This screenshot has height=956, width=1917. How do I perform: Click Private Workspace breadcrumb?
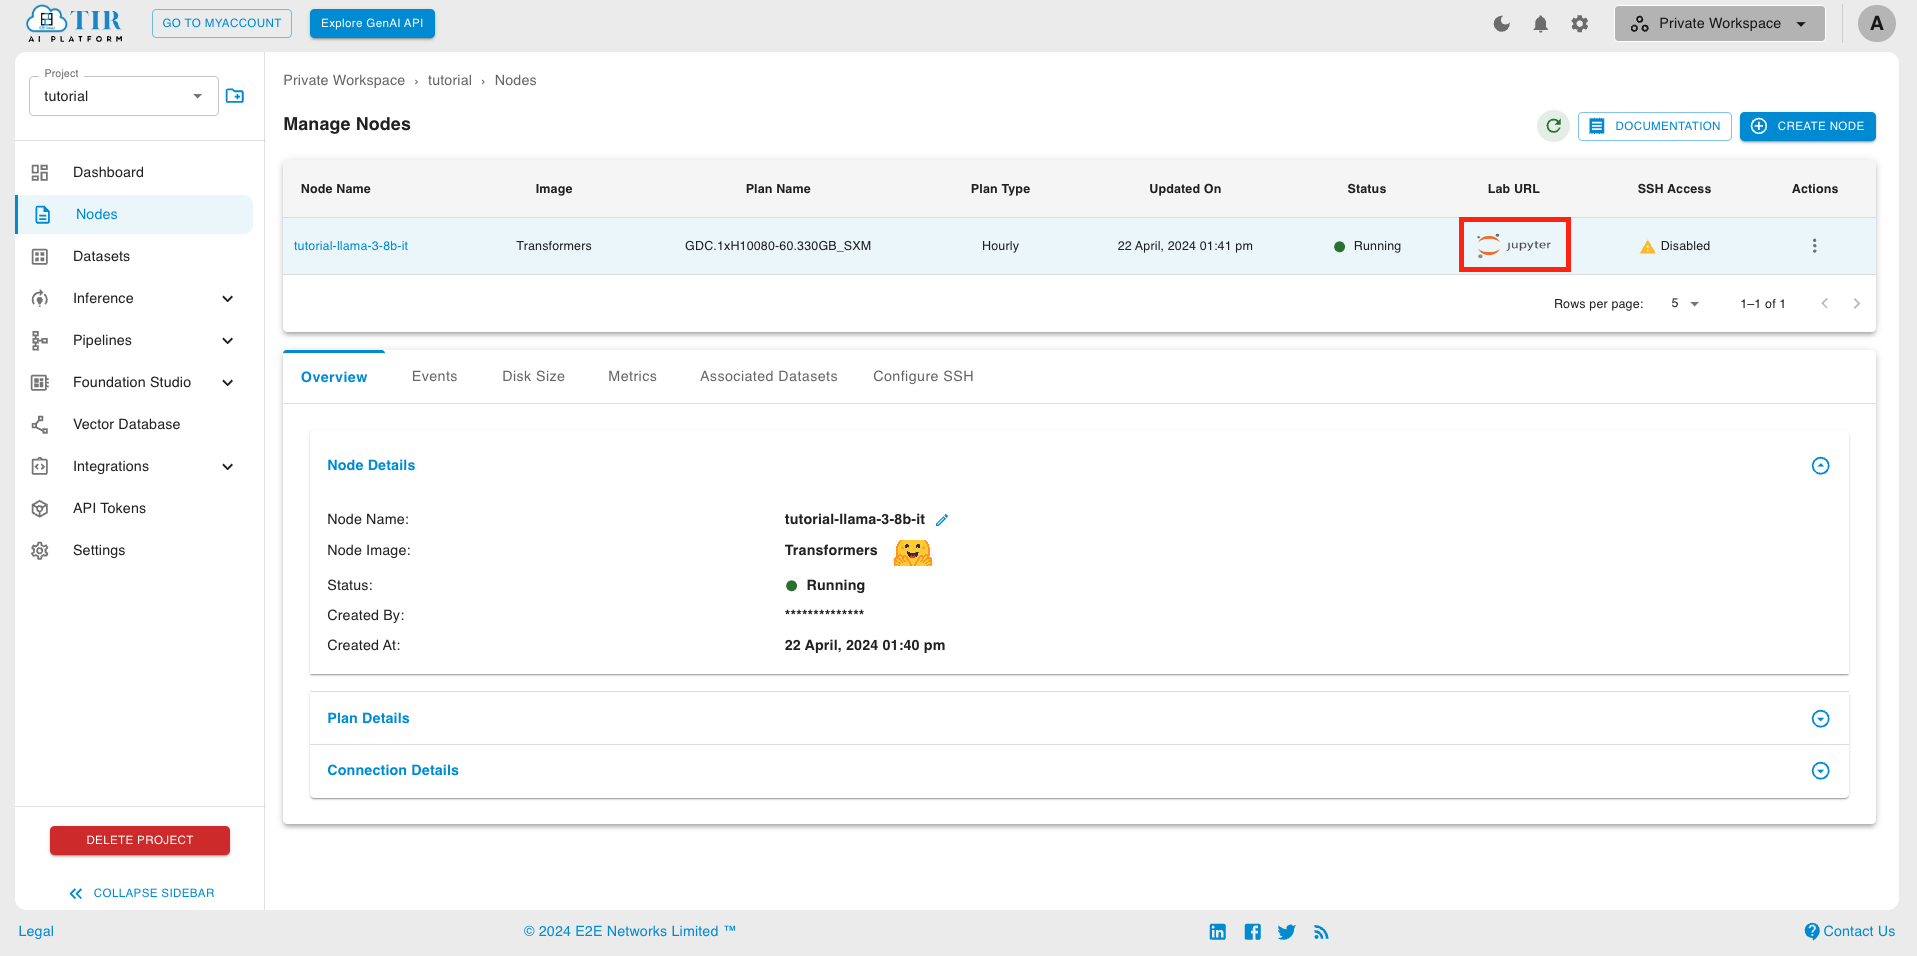click(x=344, y=80)
